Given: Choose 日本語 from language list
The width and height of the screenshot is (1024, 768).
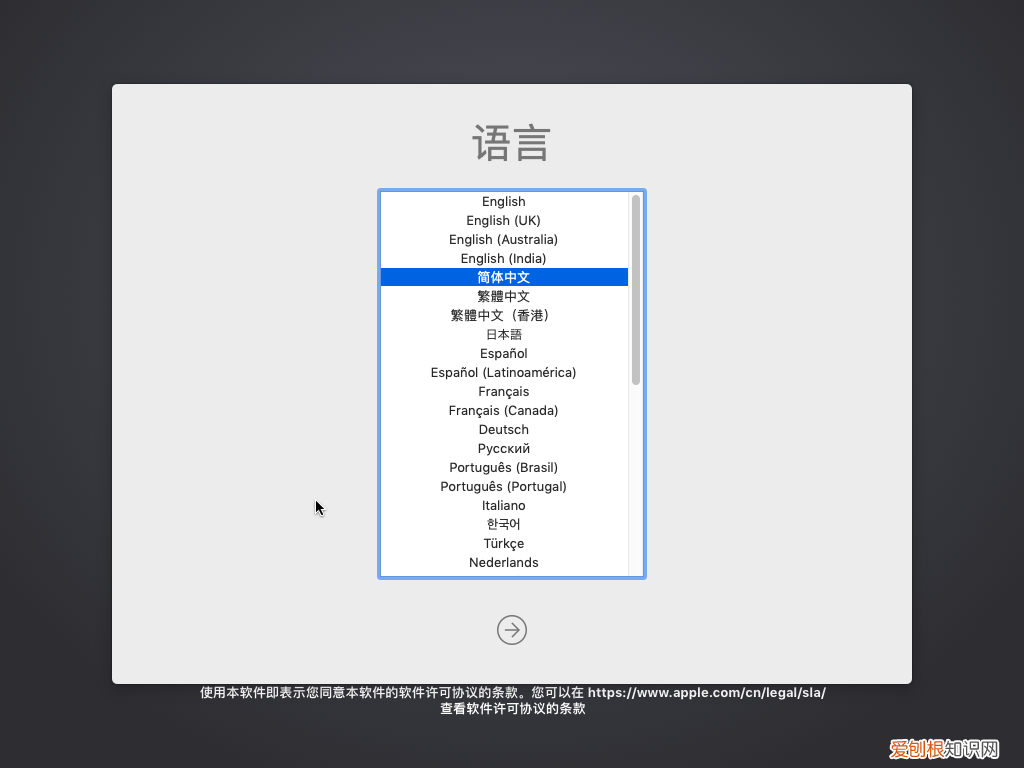Looking at the screenshot, I should (504, 335).
